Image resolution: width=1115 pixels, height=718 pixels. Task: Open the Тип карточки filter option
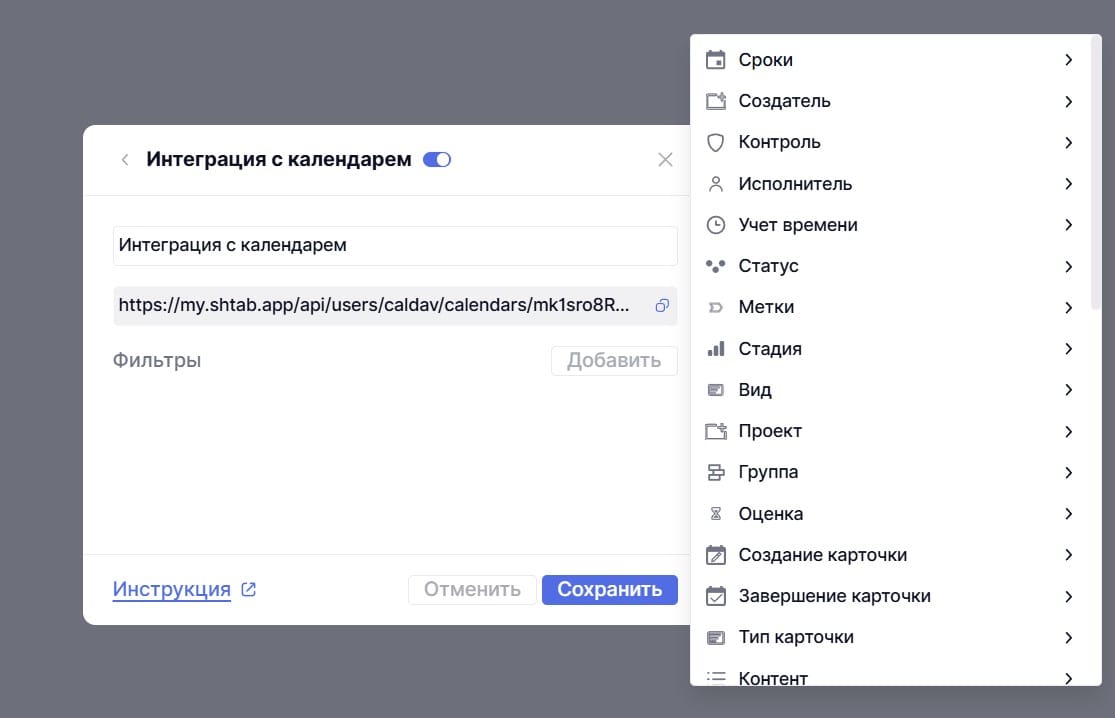(x=796, y=637)
